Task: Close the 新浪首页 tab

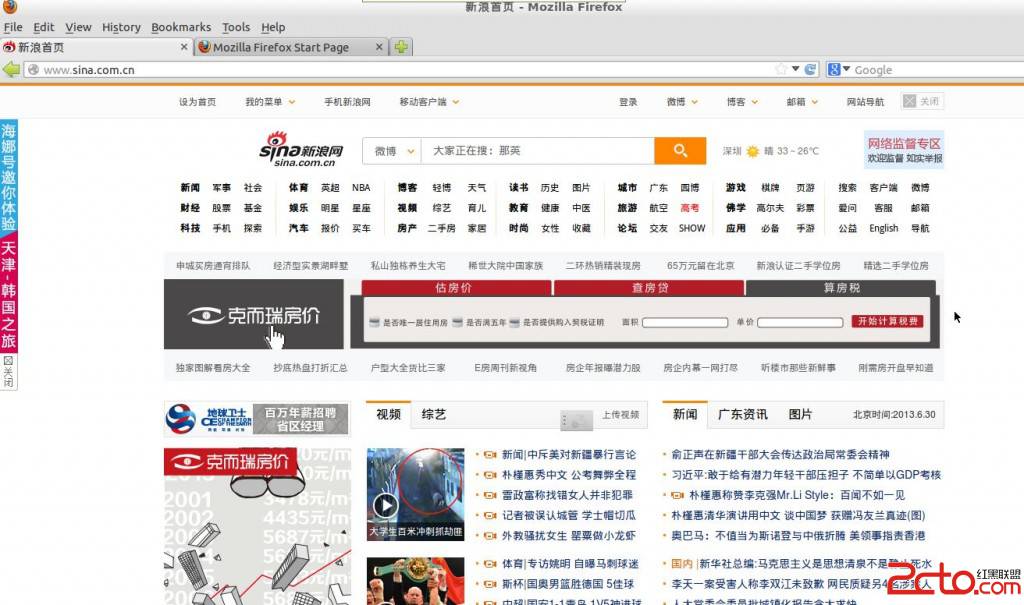Action: [x=184, y=47]
